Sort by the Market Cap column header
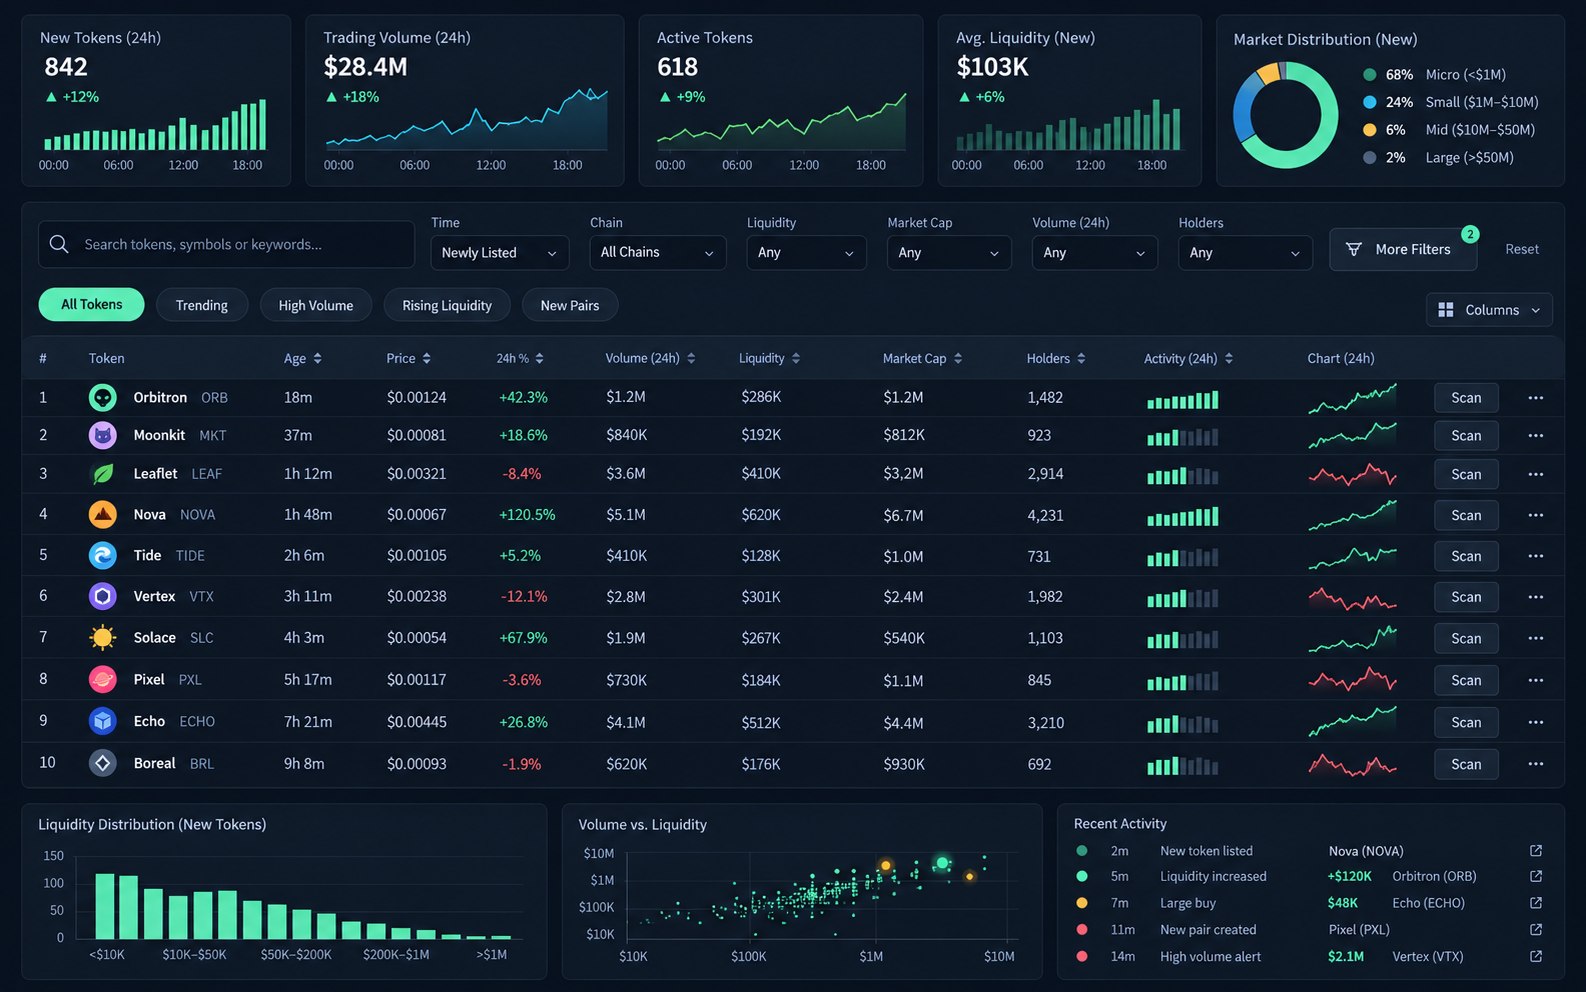This screenshot has height=992, width=1586. tap(922, 358)
